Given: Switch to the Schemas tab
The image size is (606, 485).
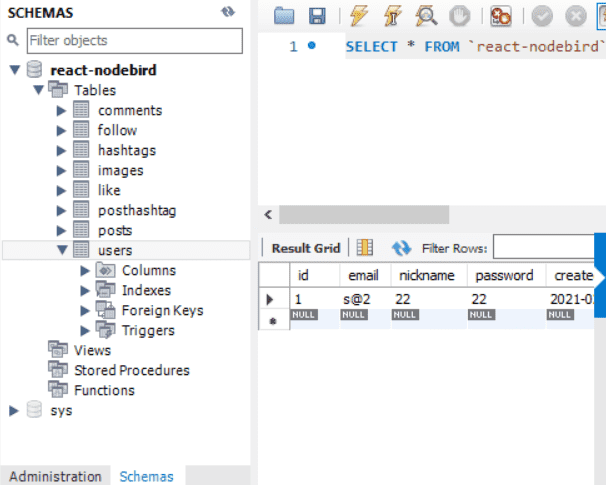Looking at the screenshot, I should tap(146, 476).
